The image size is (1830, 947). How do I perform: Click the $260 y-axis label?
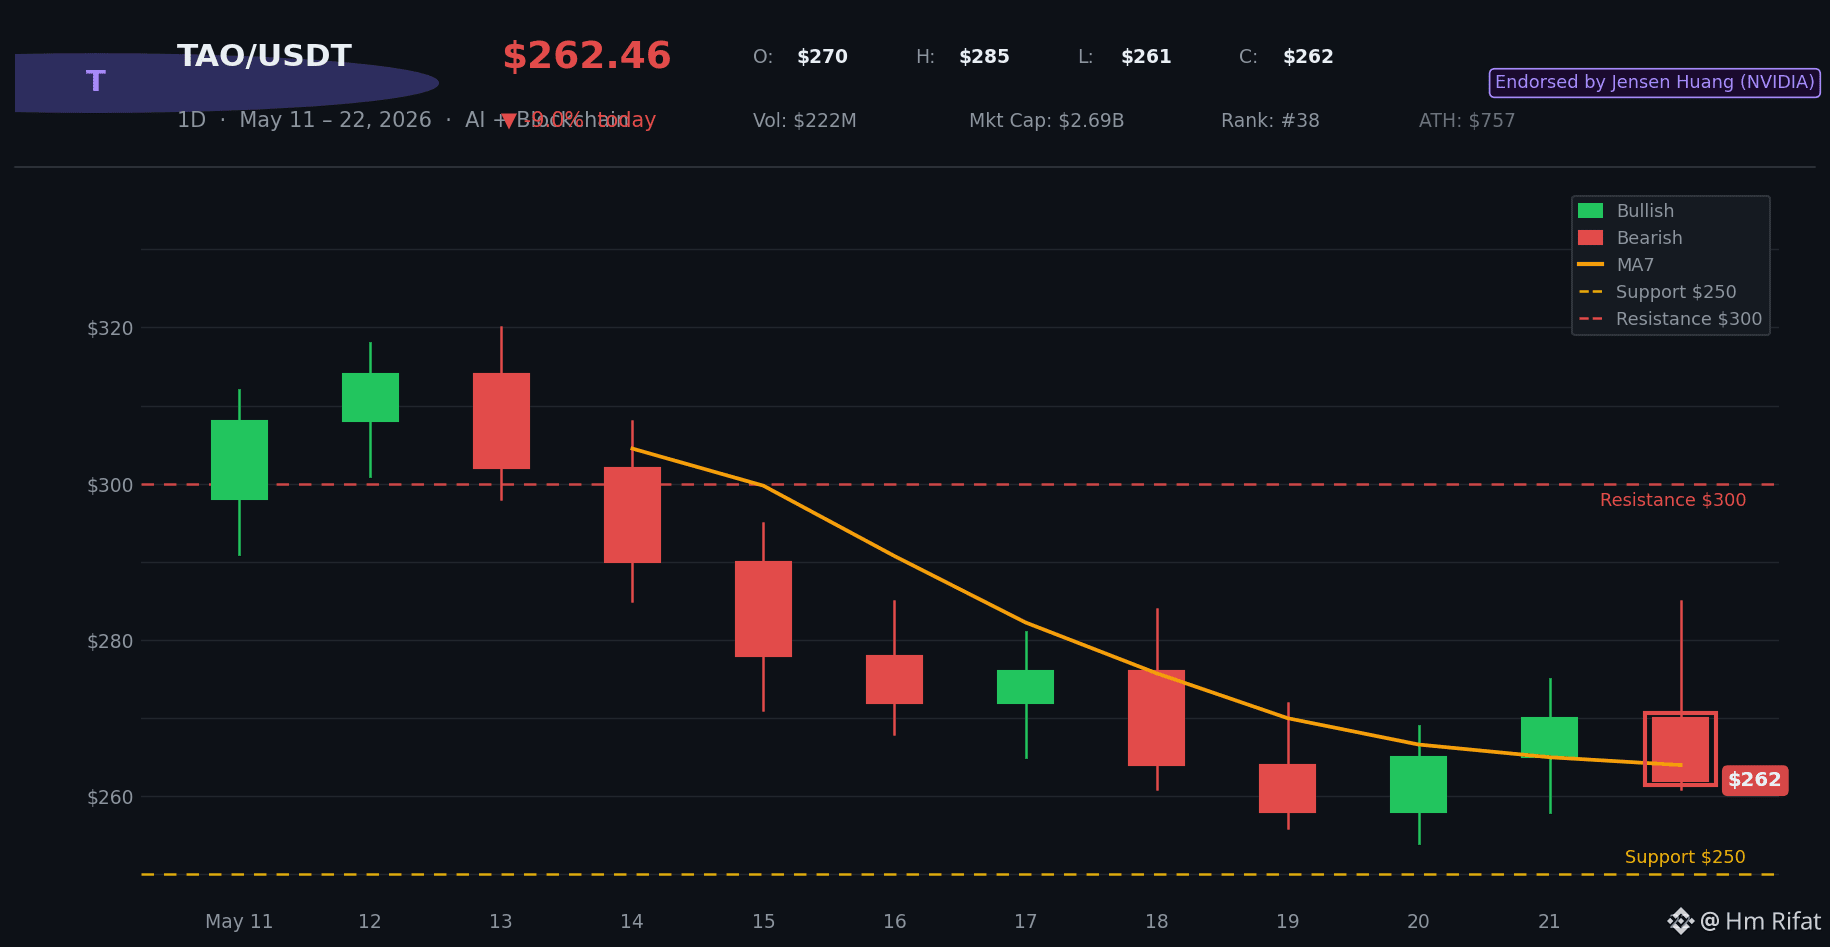110,797
